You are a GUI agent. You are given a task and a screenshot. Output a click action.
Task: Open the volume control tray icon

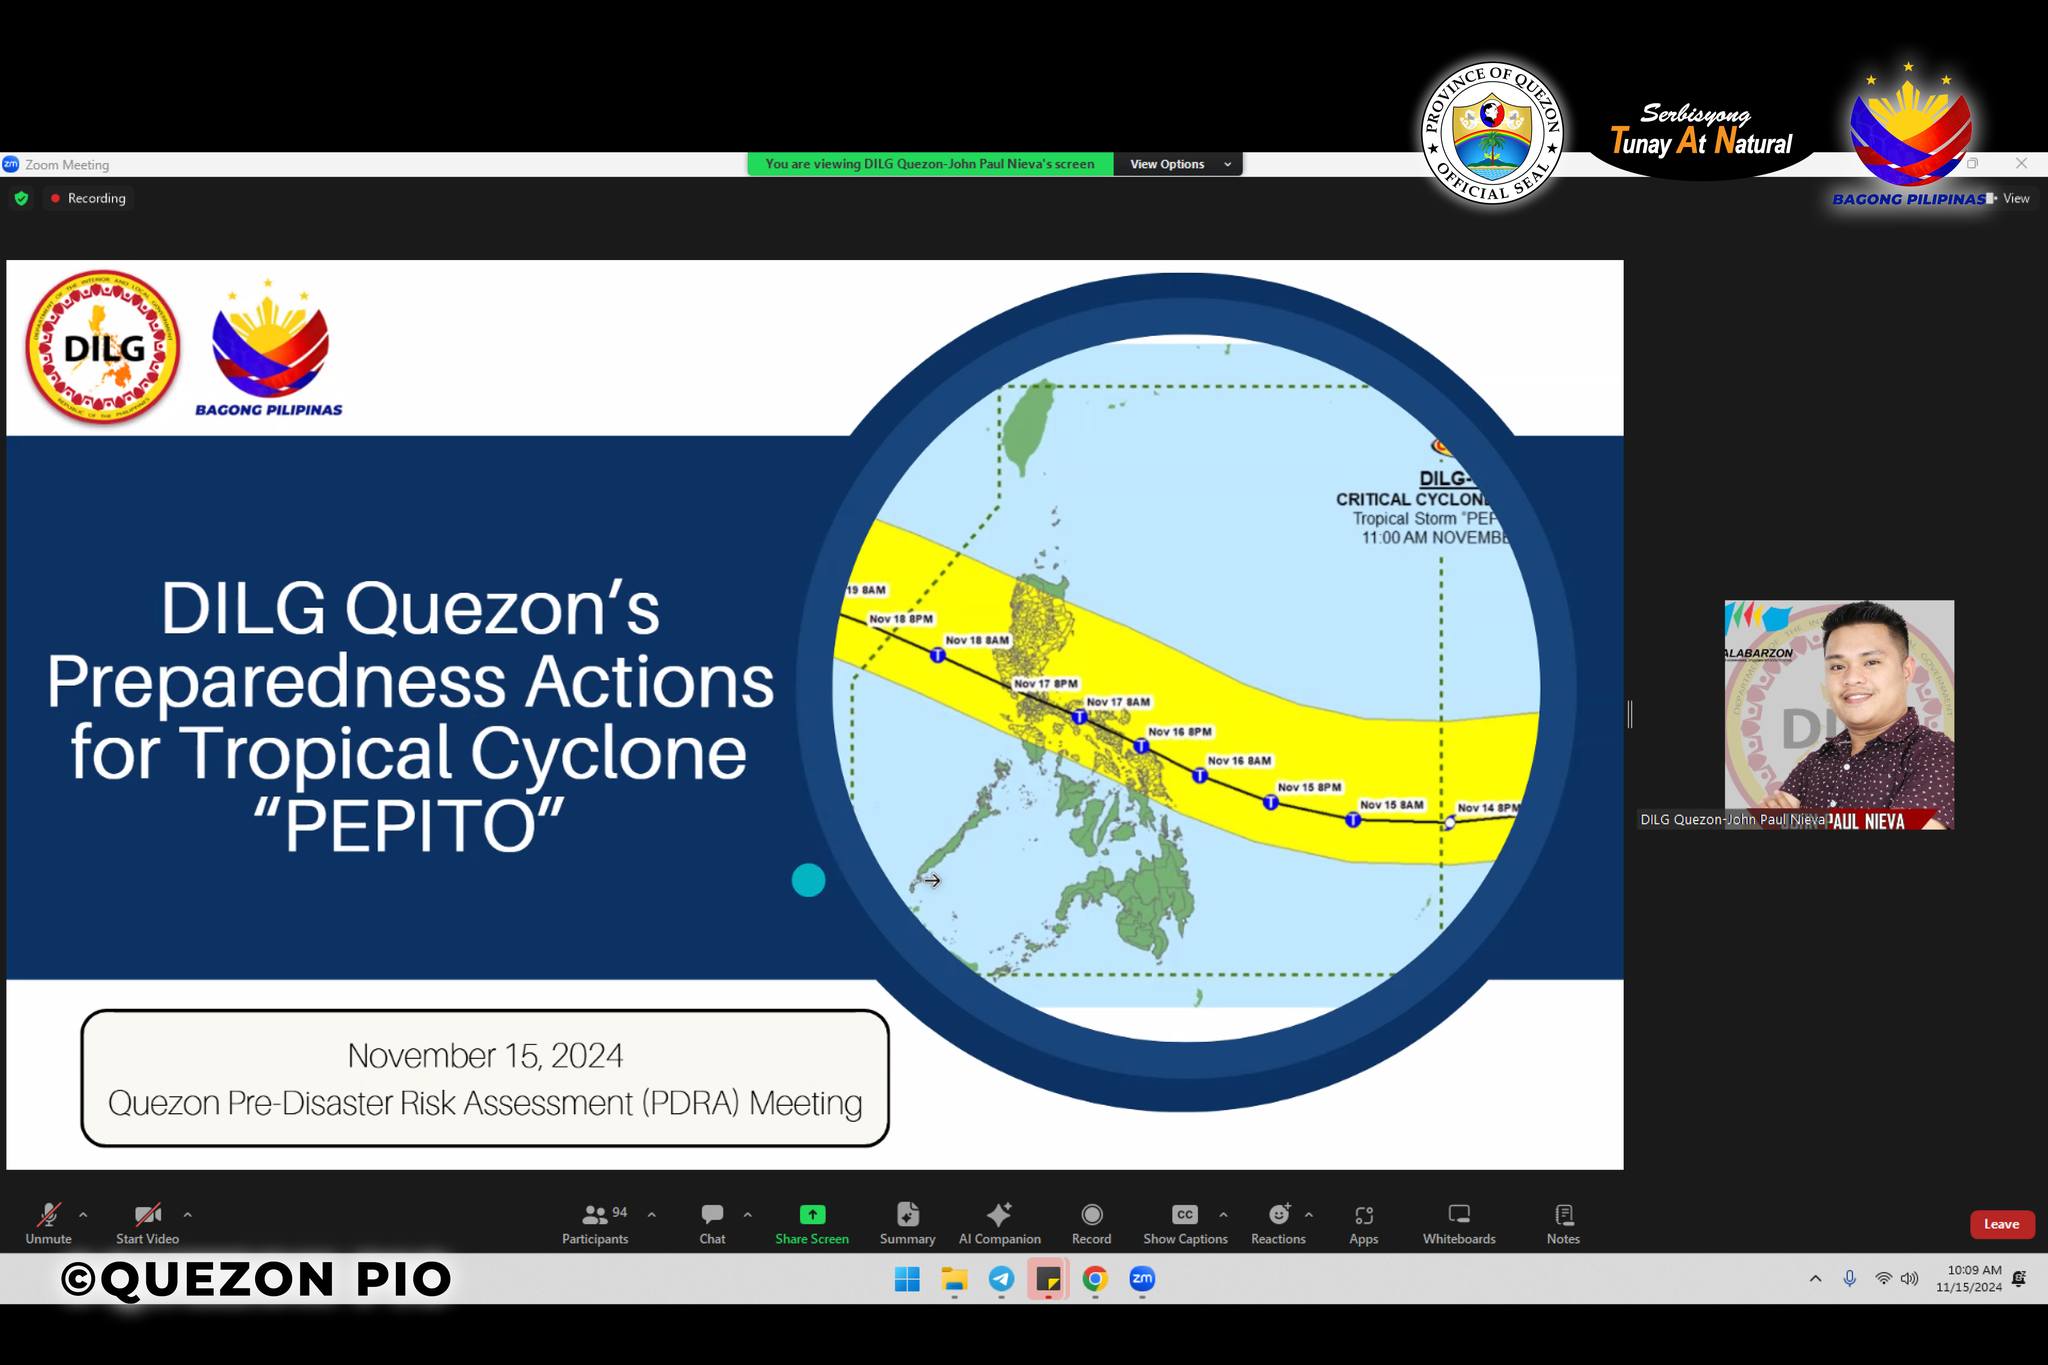pyautogui.click(x=1910, y=1279)
